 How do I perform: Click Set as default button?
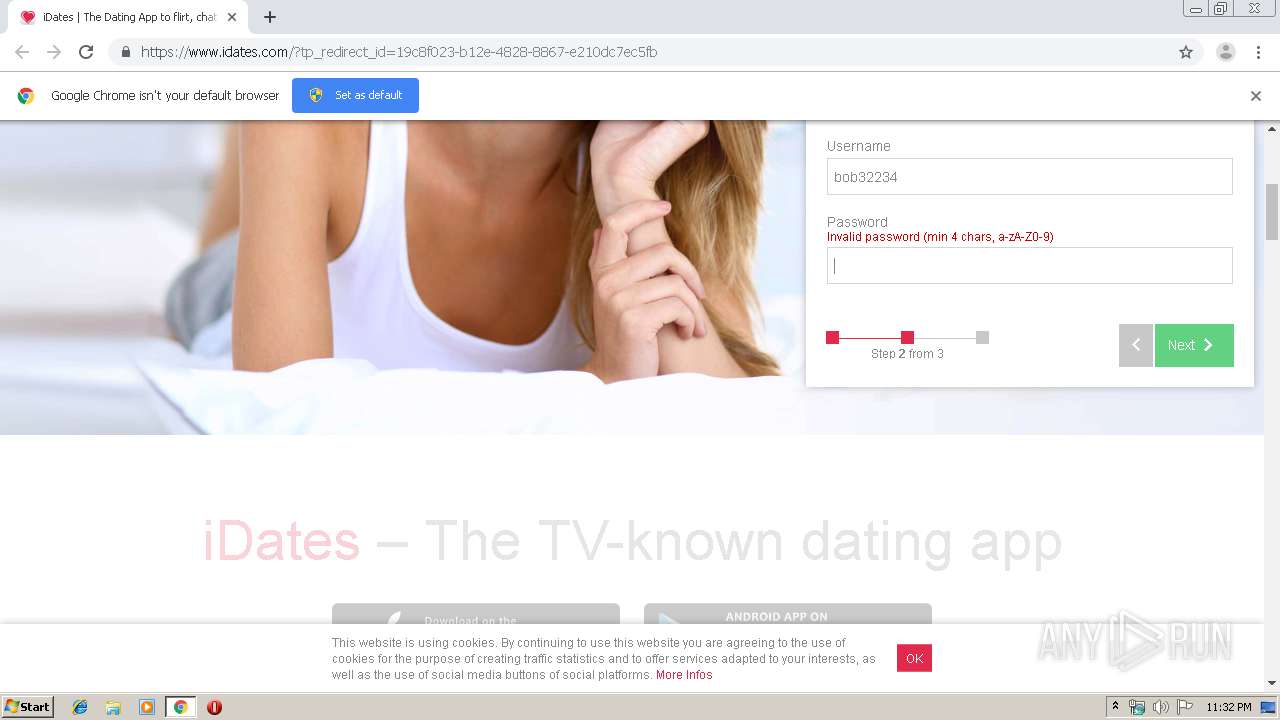coord(355,95)
